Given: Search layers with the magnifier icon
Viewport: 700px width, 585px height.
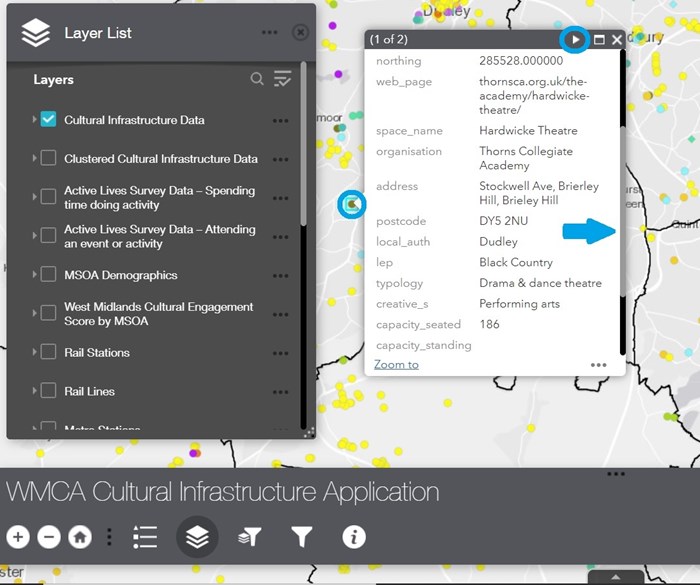Looking at the screenshot, I should 257,79.
